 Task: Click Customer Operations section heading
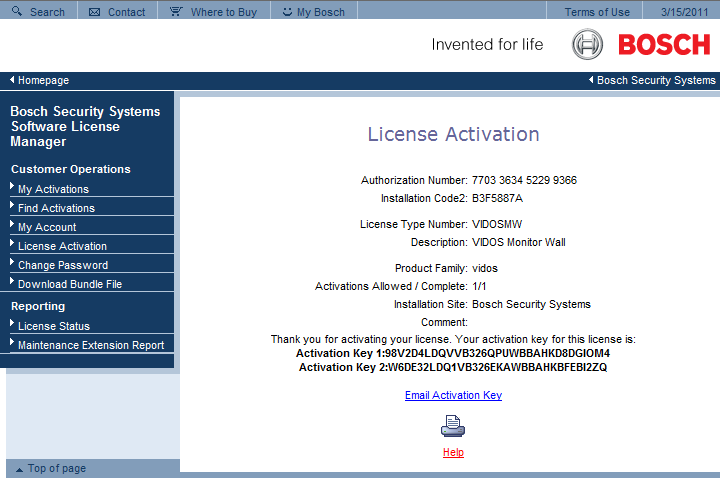(x=71, y=169)
